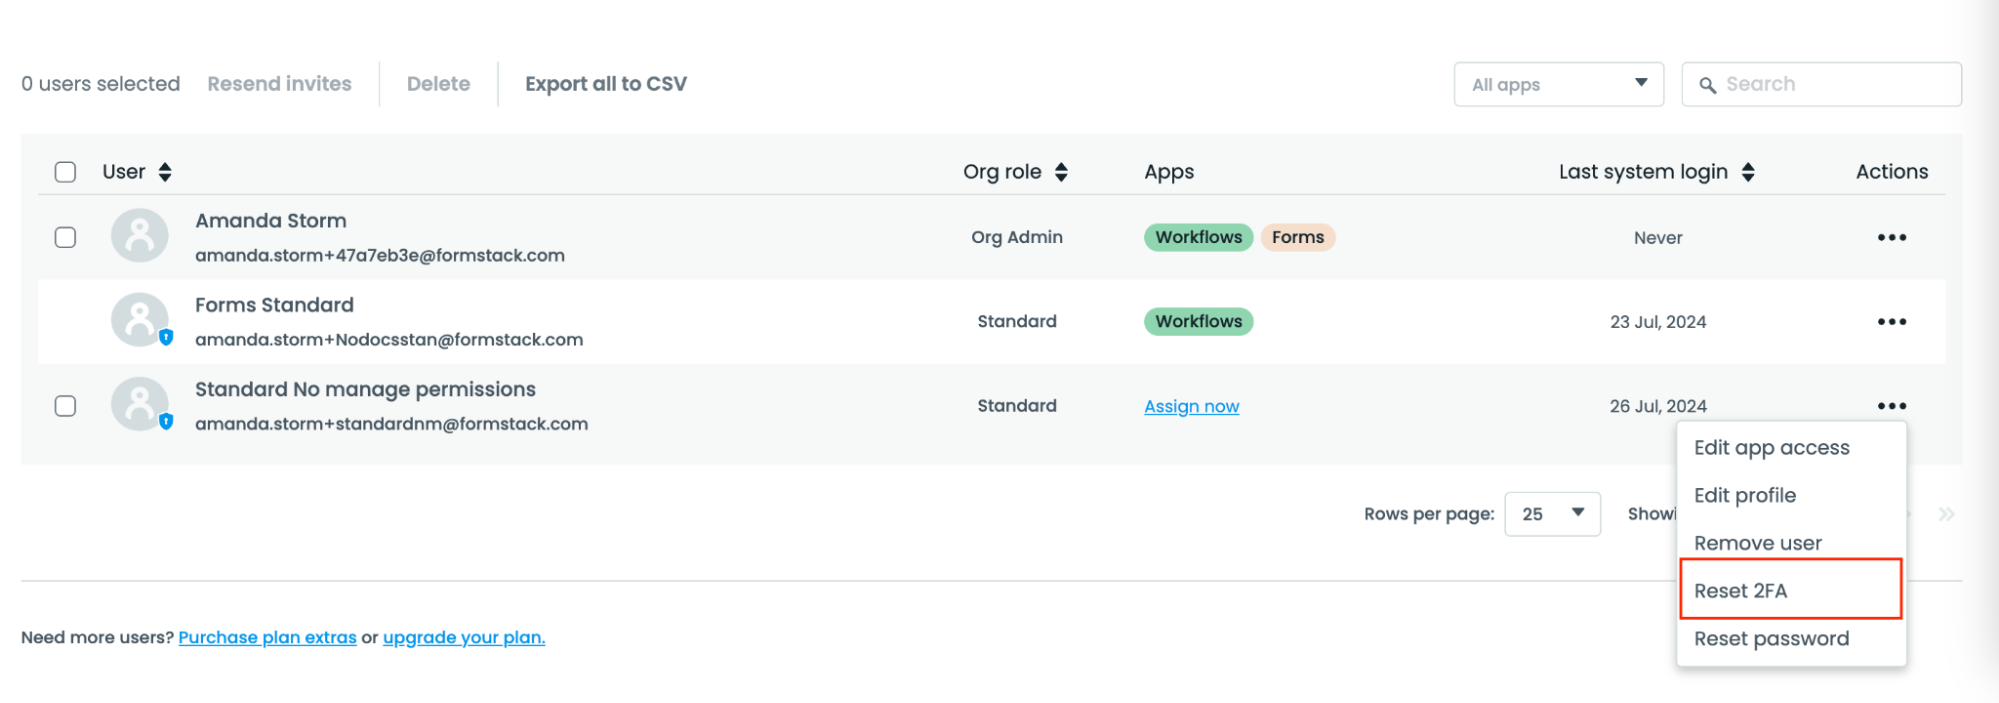The height and width of the screenshot is (703, 1999).
Task: Click Amanda Storm's avatar icon
Action: pos(139,236)
